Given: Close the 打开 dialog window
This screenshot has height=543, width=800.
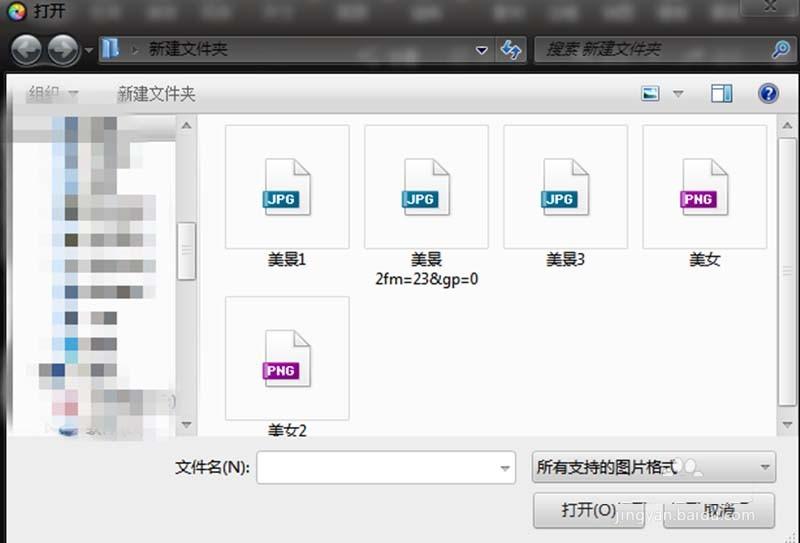Looking at the screenshot, I should point(769,6).
